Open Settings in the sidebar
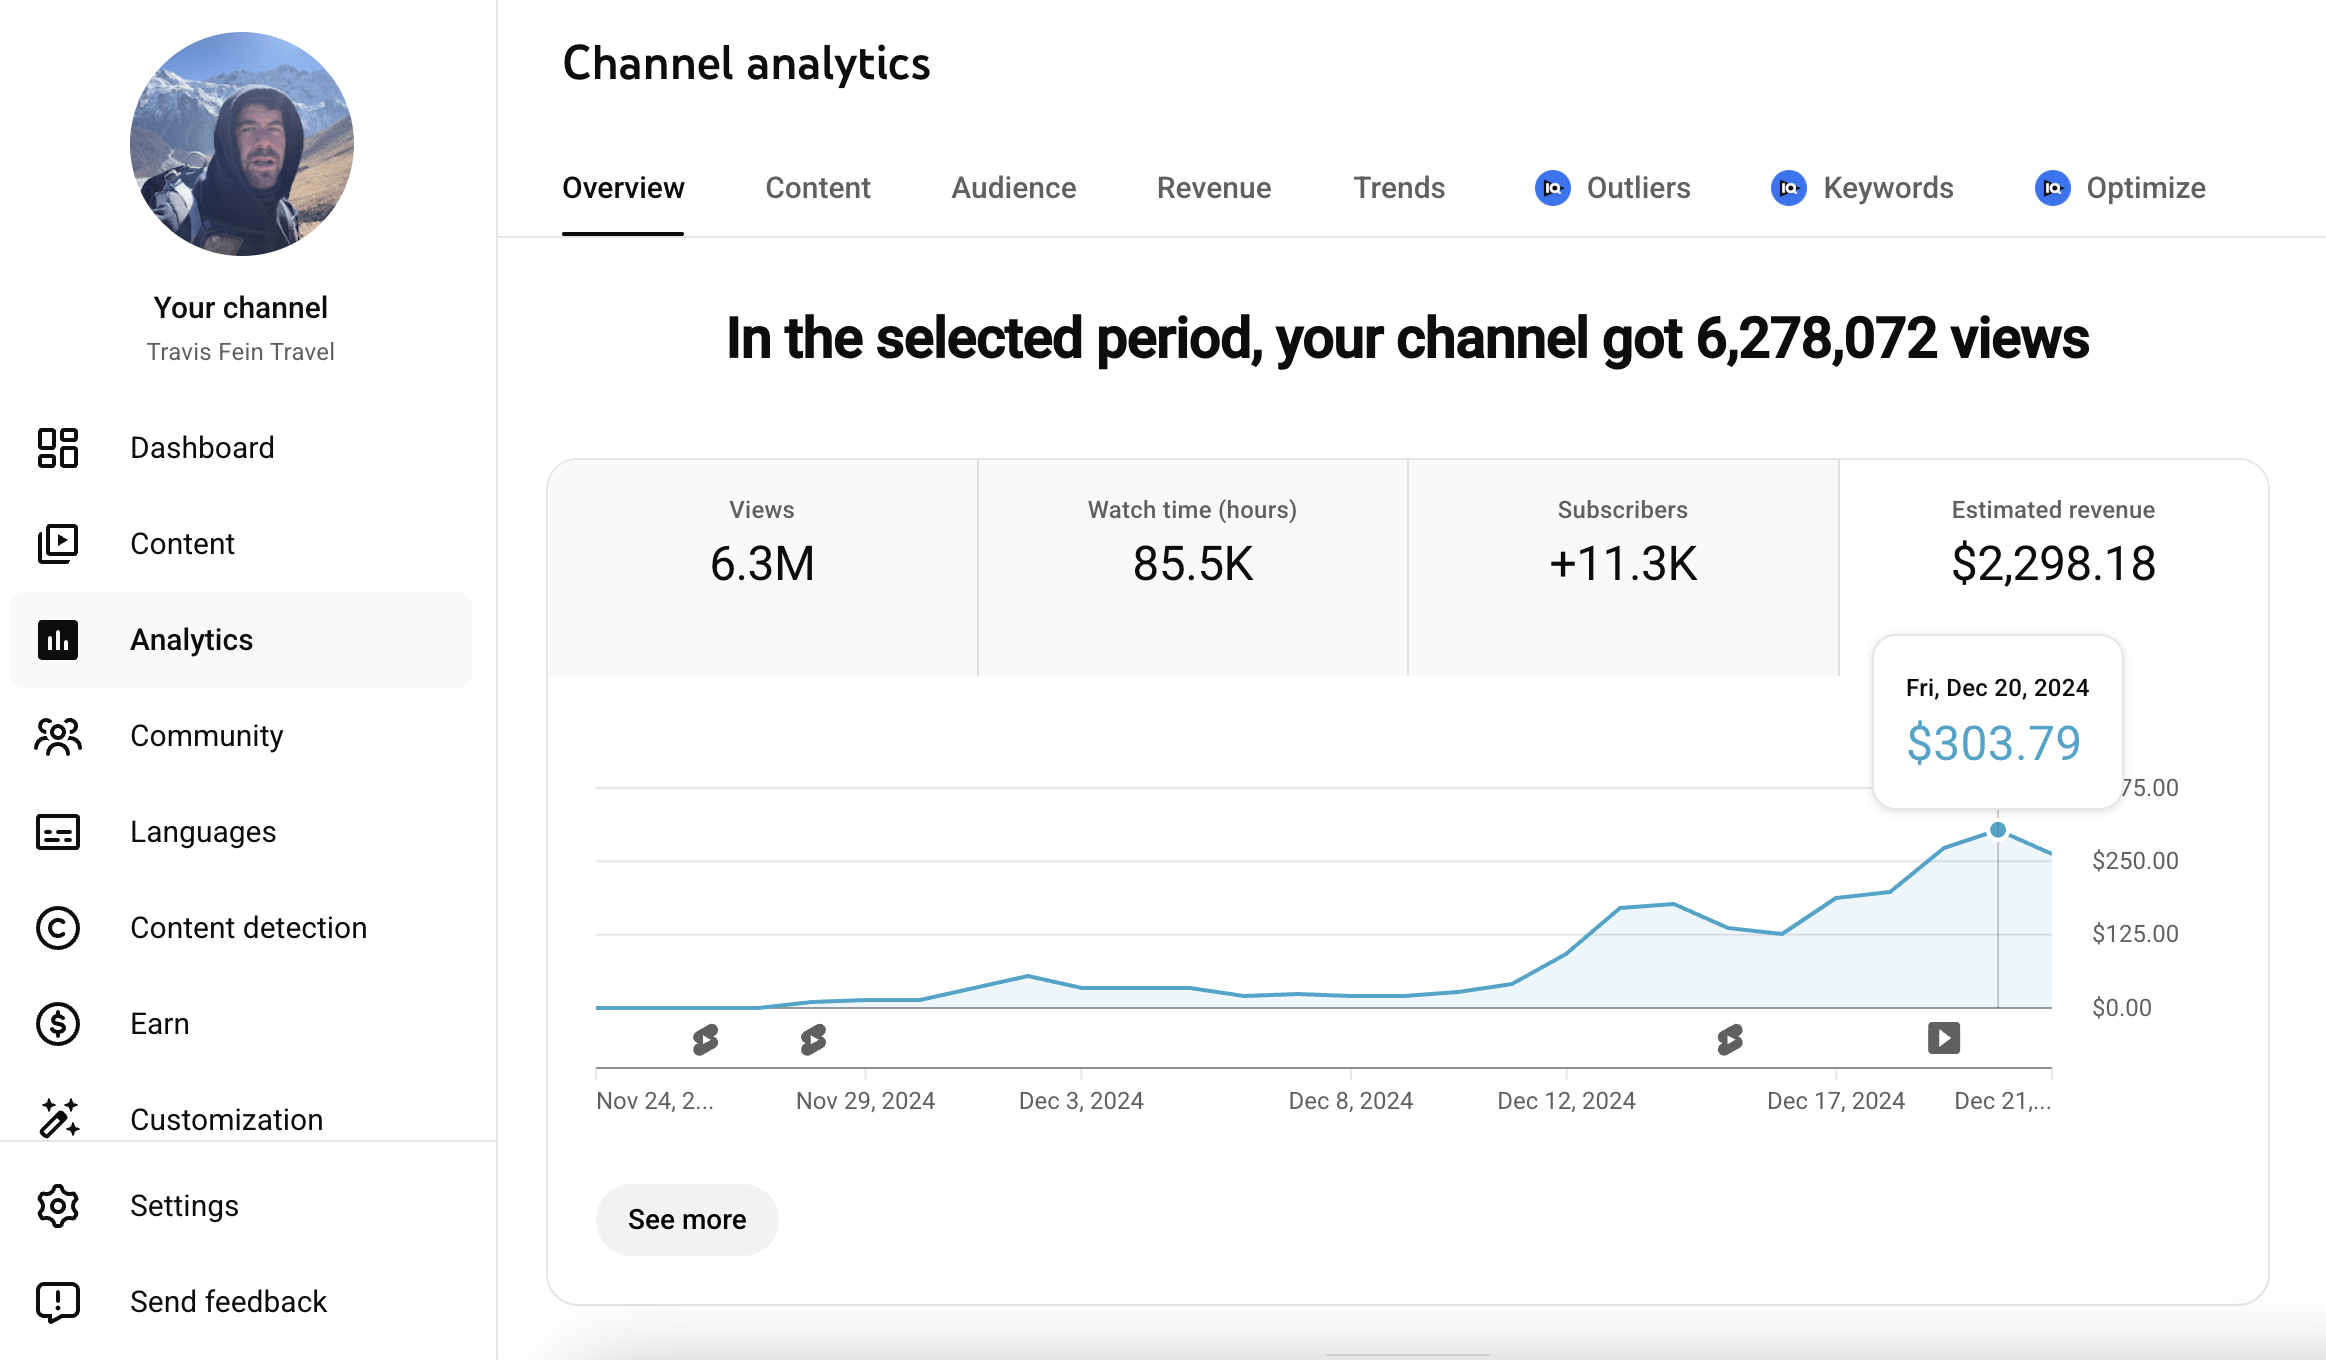This screenshot has width=2326, height=1360. tap(240, 1206)
